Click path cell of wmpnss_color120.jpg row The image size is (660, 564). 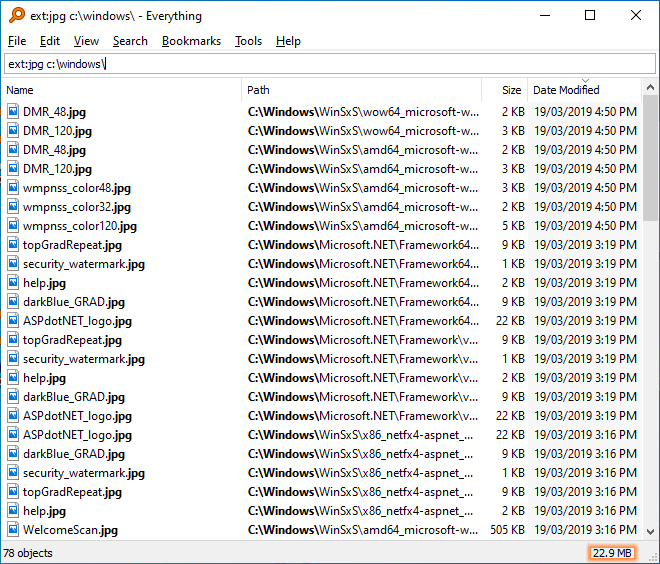pyautogui.click(x=363, y=226)
